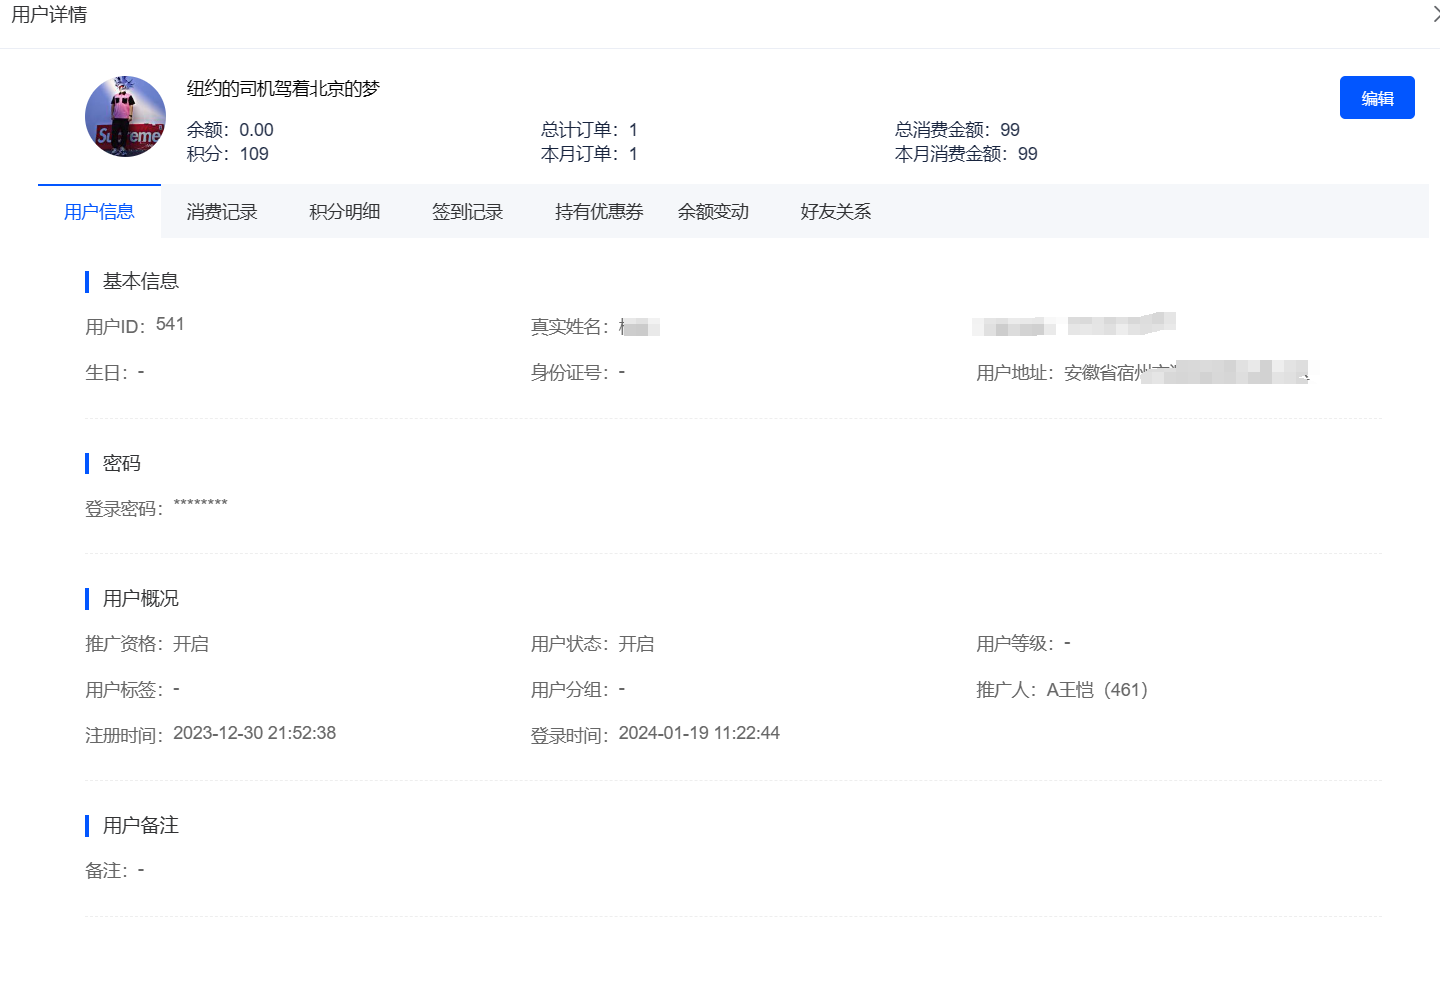This screenshot has height=981, width=1440.
Task: Select the 积分明细 tab
Action: point(345,212)
